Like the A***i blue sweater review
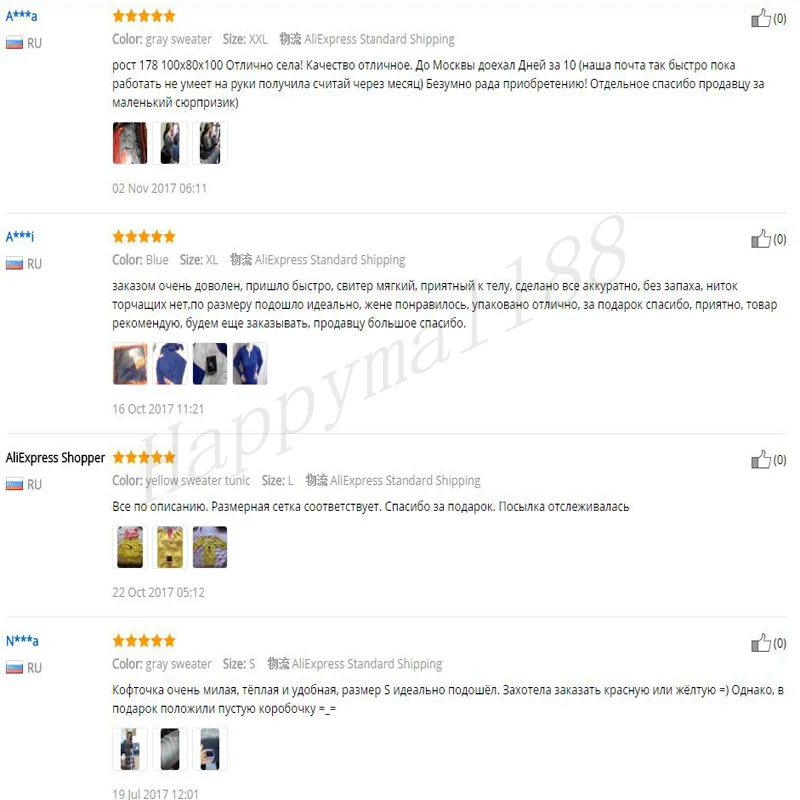This screenshot has height=800, width=800. pos(760,238)
